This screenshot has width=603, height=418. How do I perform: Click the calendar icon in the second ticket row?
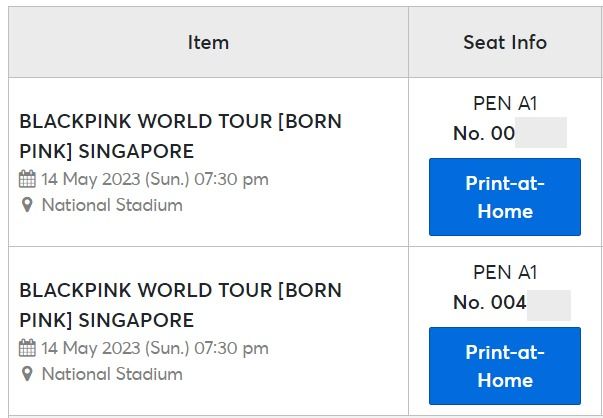(x=28, y=349)
